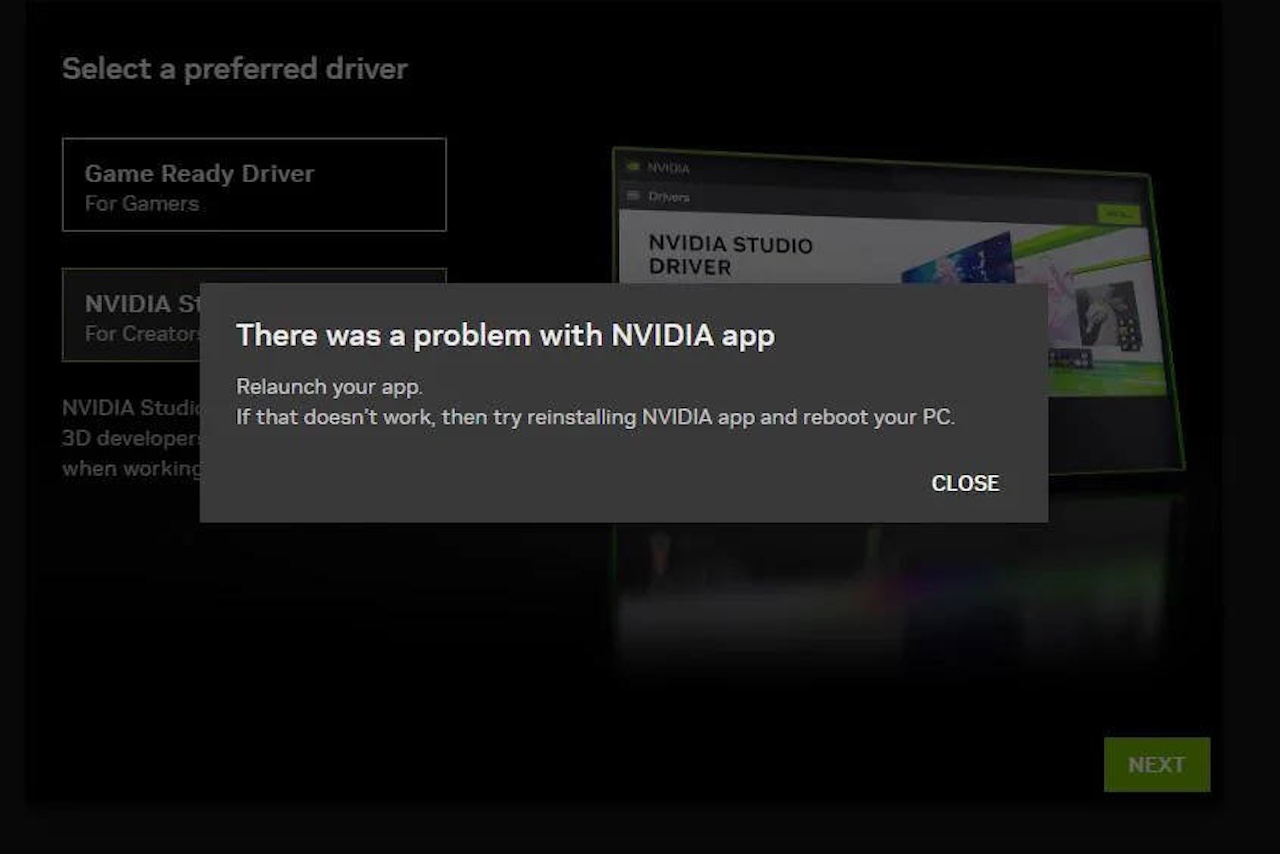Click the Drivers hamburger icon in preview
1280x854 pixels.
pyautogui.click(x=633, y=196)
